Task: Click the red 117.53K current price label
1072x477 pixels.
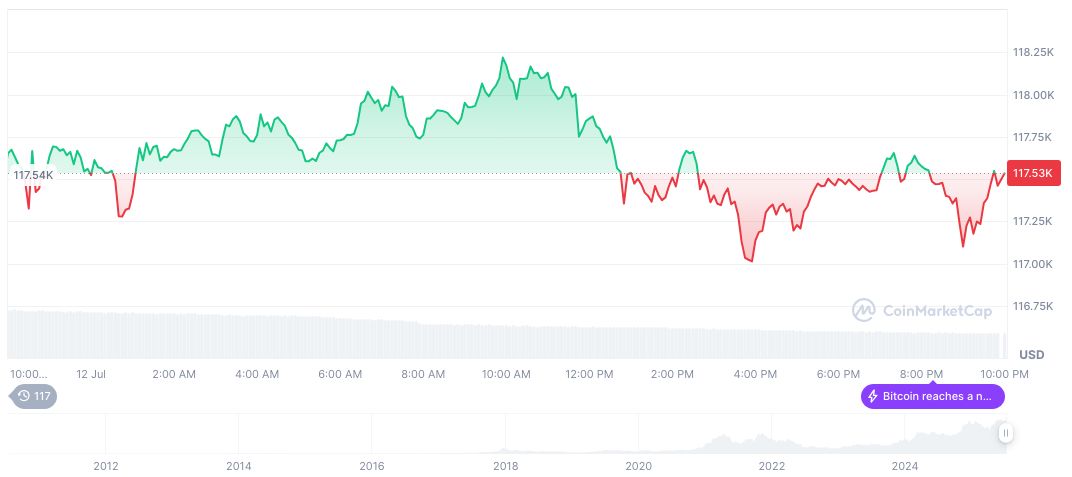Action: click(1032, 174)
